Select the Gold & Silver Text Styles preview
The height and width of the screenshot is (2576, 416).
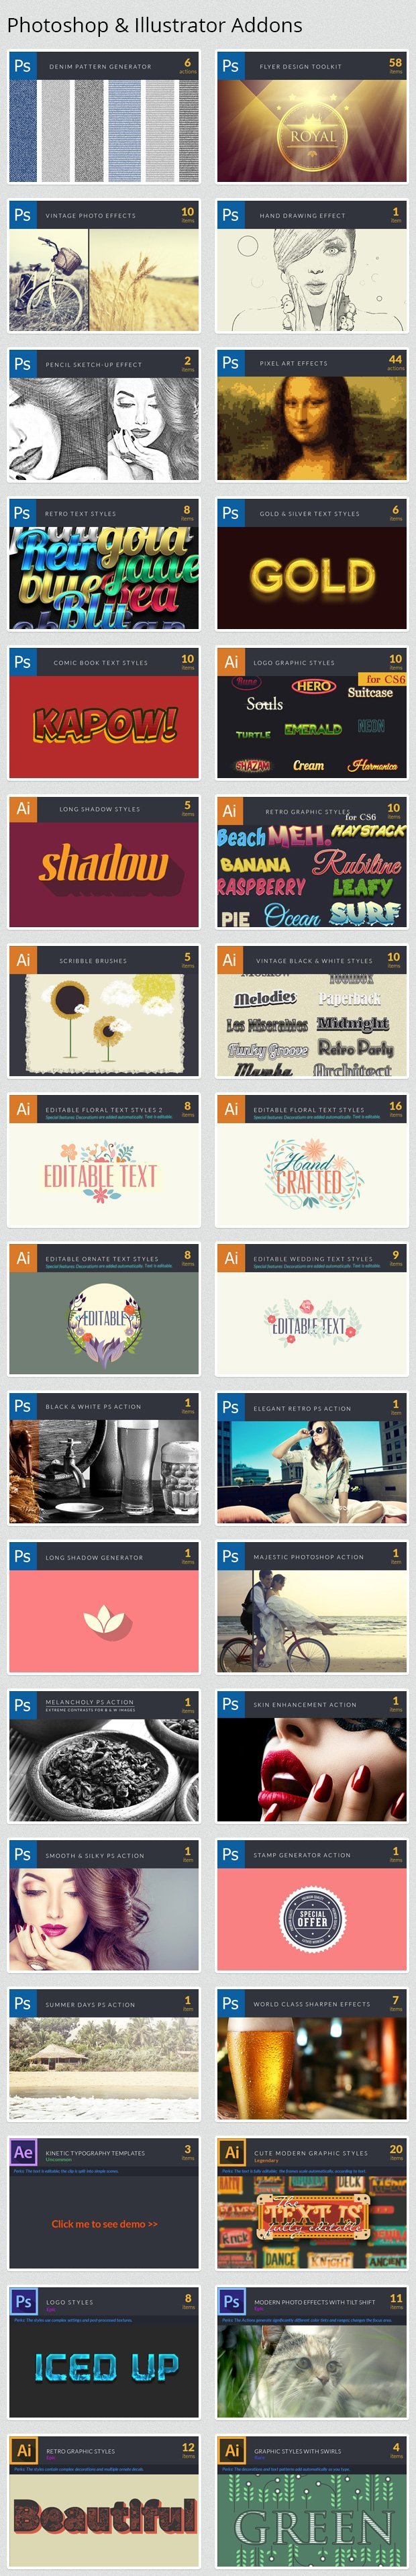312,577
